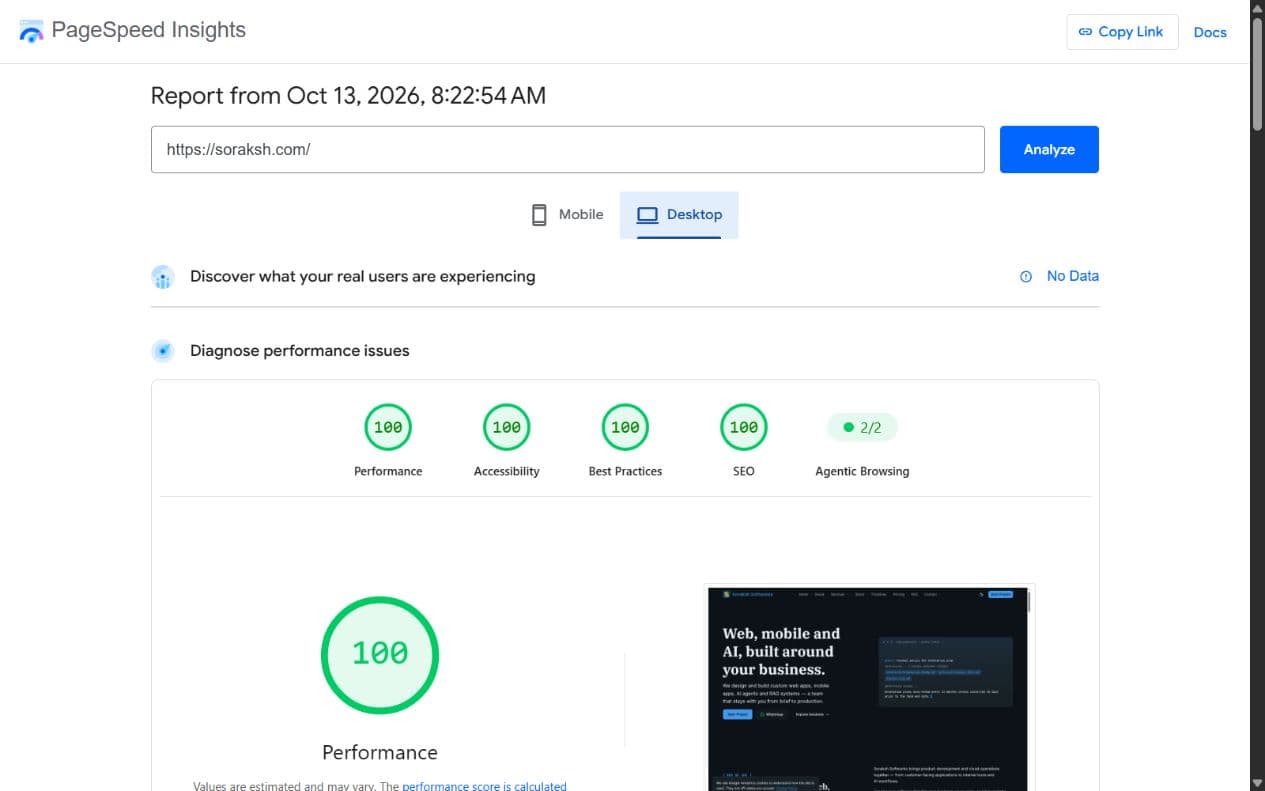Screen dimensions: 1265x791
Task: Click the scrollbar down arrow
Action: [1257, 783]
